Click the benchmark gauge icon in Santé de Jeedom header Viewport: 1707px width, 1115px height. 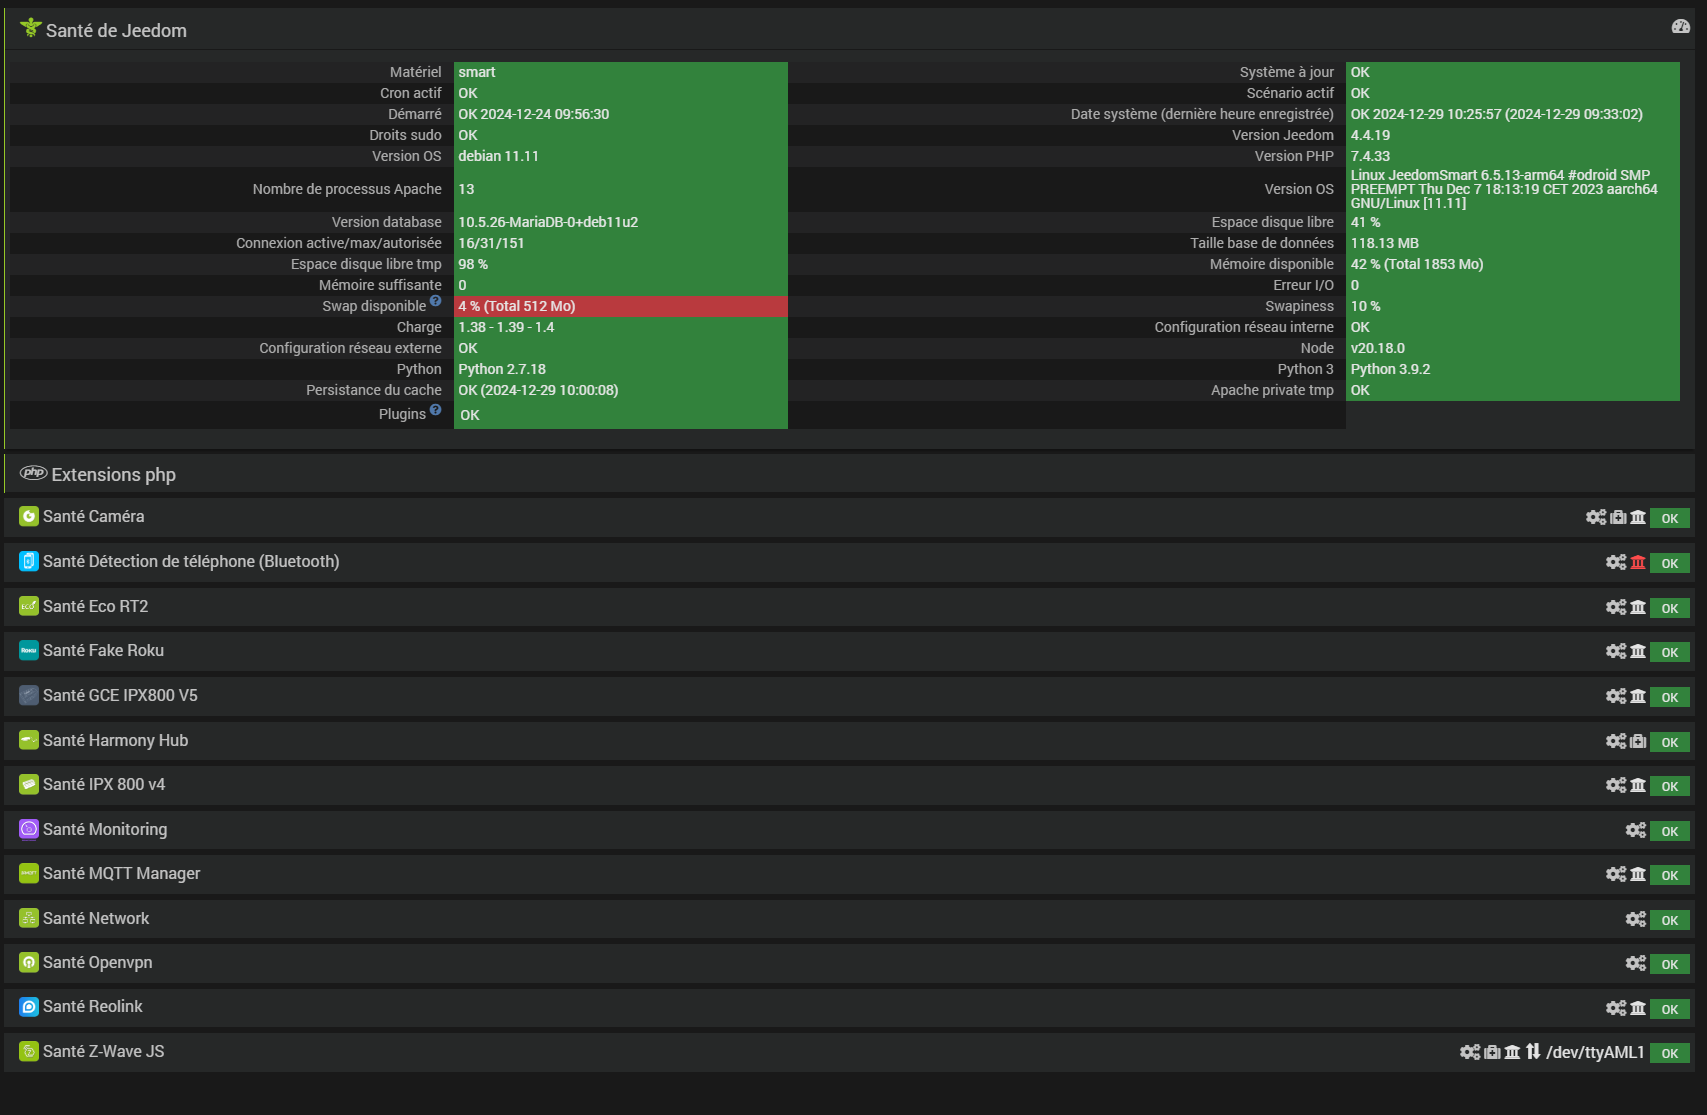(1680, 27)
